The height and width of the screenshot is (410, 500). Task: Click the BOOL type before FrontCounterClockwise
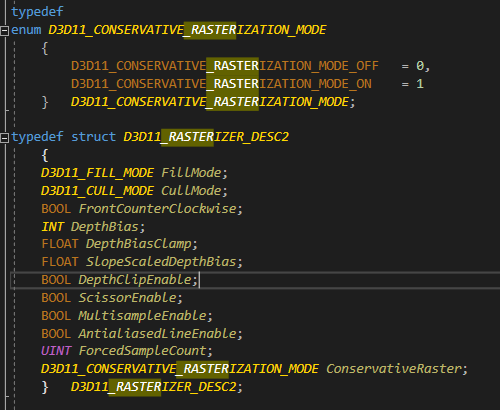click(x=56, y=209)
